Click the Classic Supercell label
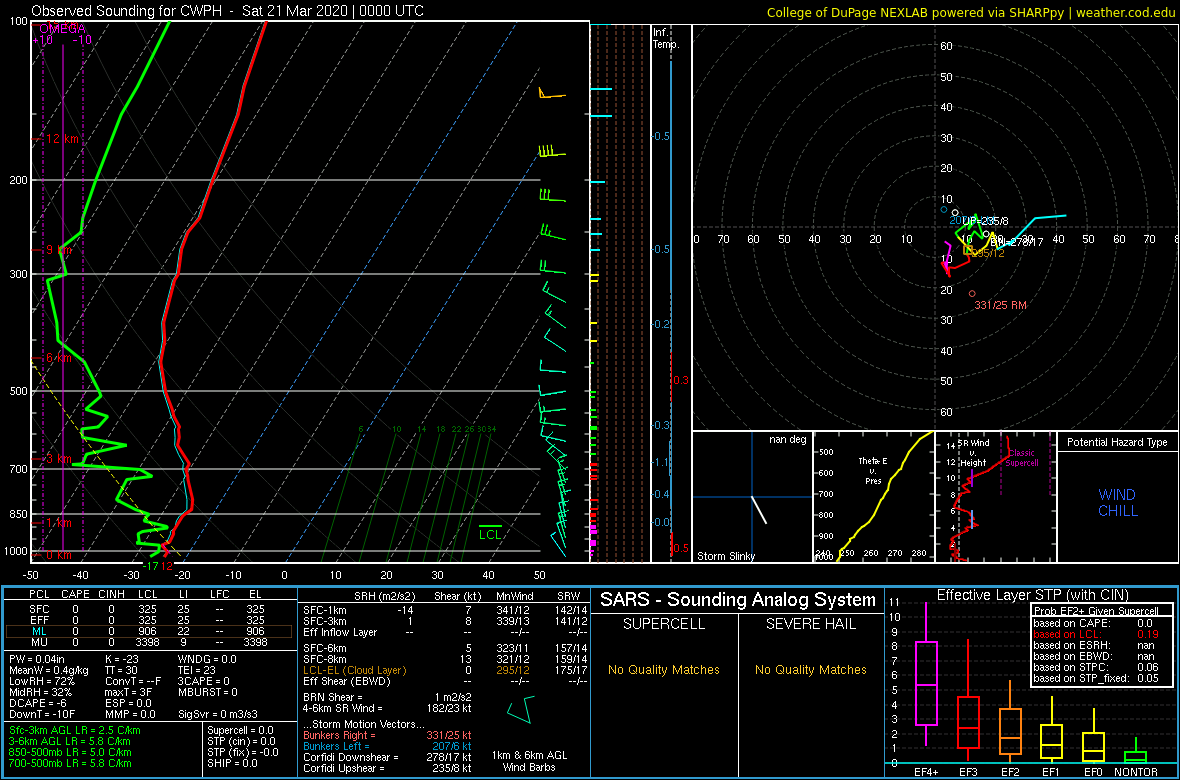 [1023, 458]
